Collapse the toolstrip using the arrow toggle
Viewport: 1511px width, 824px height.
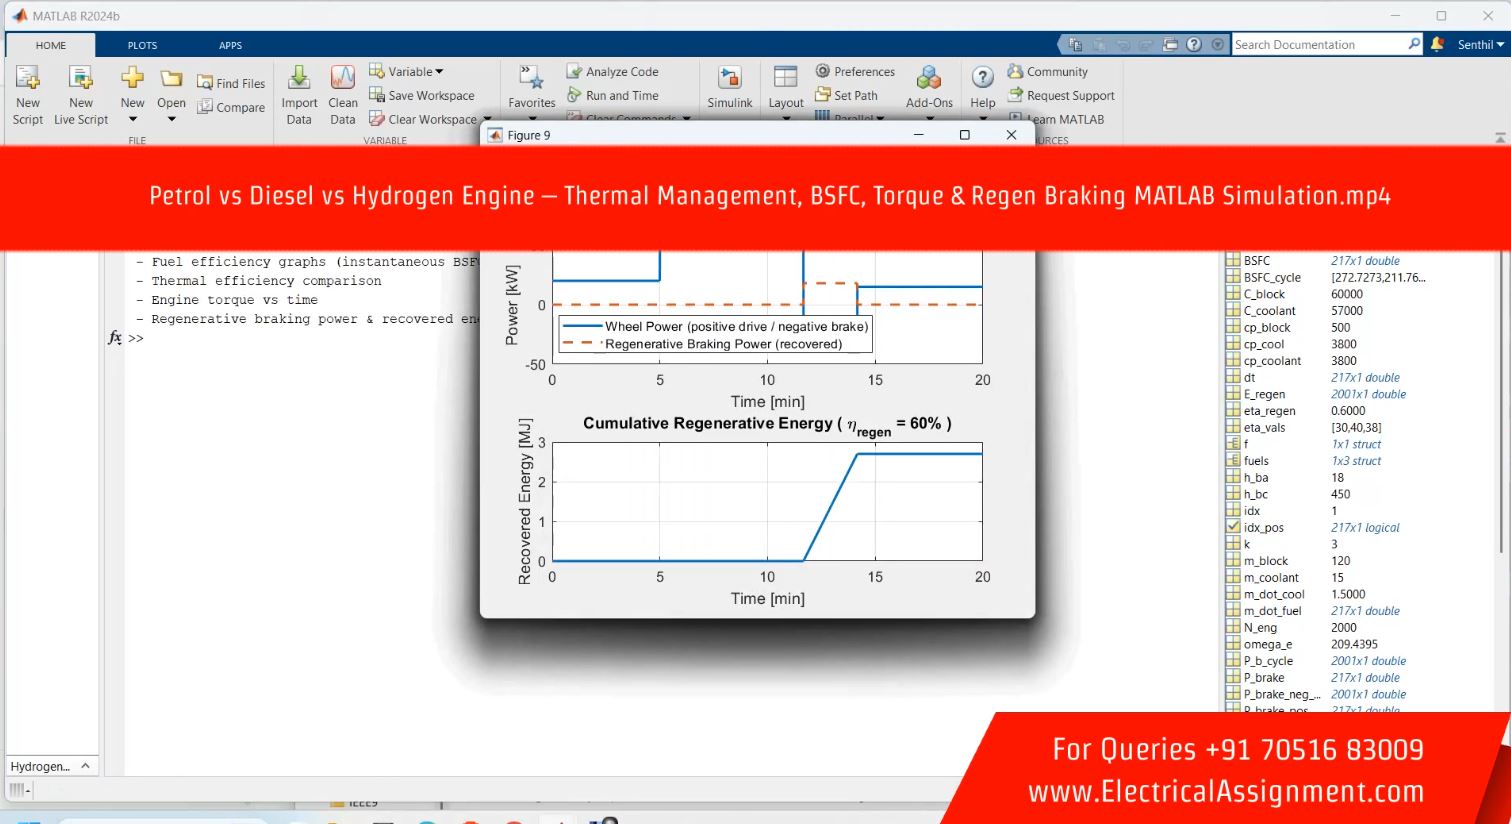[x=1500, y=138]
